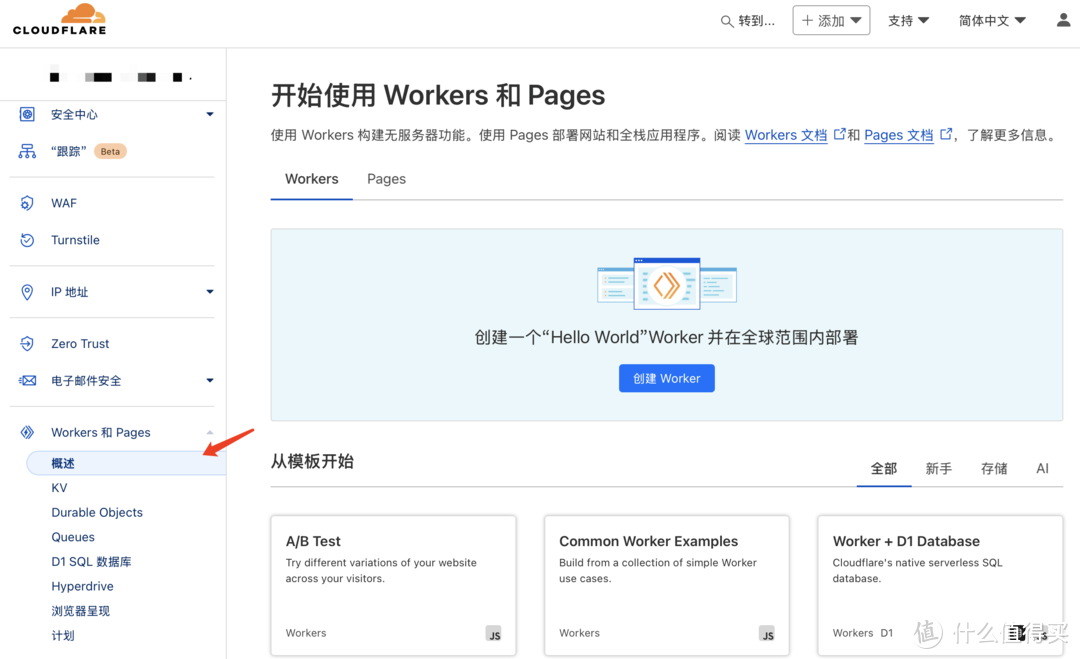Switch to the Pages tab
Image resolution: width=1080 pixels, height=659 pixels.
click(386, 179)
